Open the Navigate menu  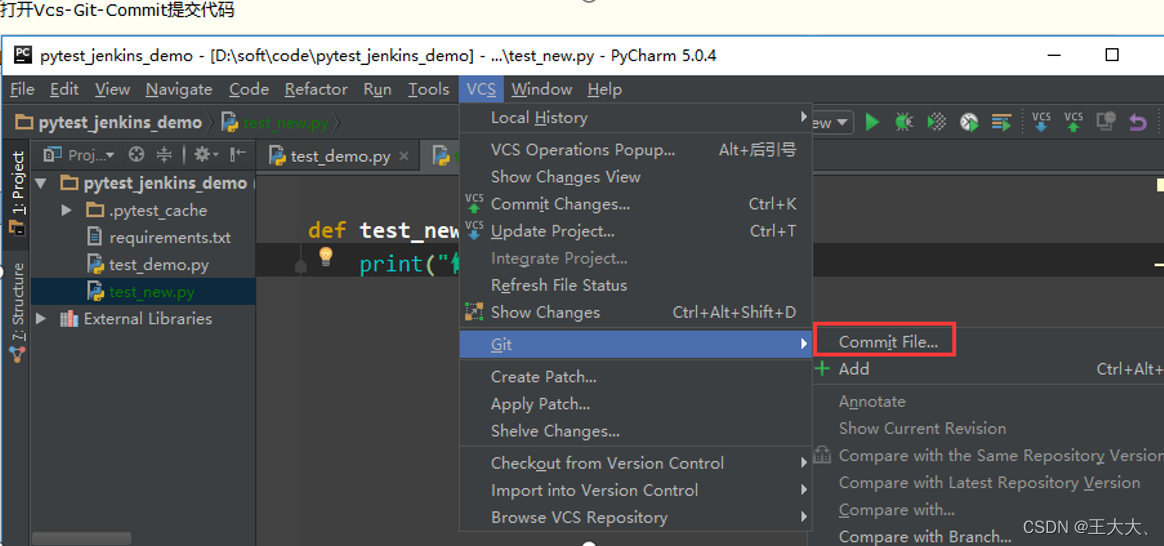(179, 89)
